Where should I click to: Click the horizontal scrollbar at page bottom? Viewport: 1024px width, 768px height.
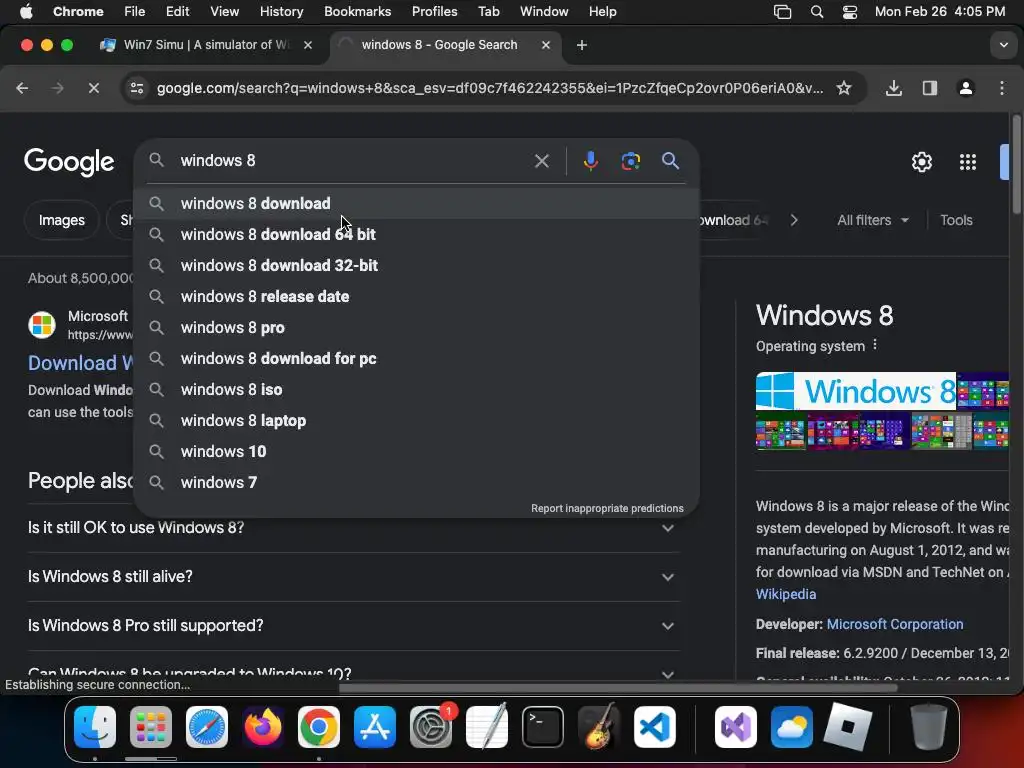tap(617, 687)
